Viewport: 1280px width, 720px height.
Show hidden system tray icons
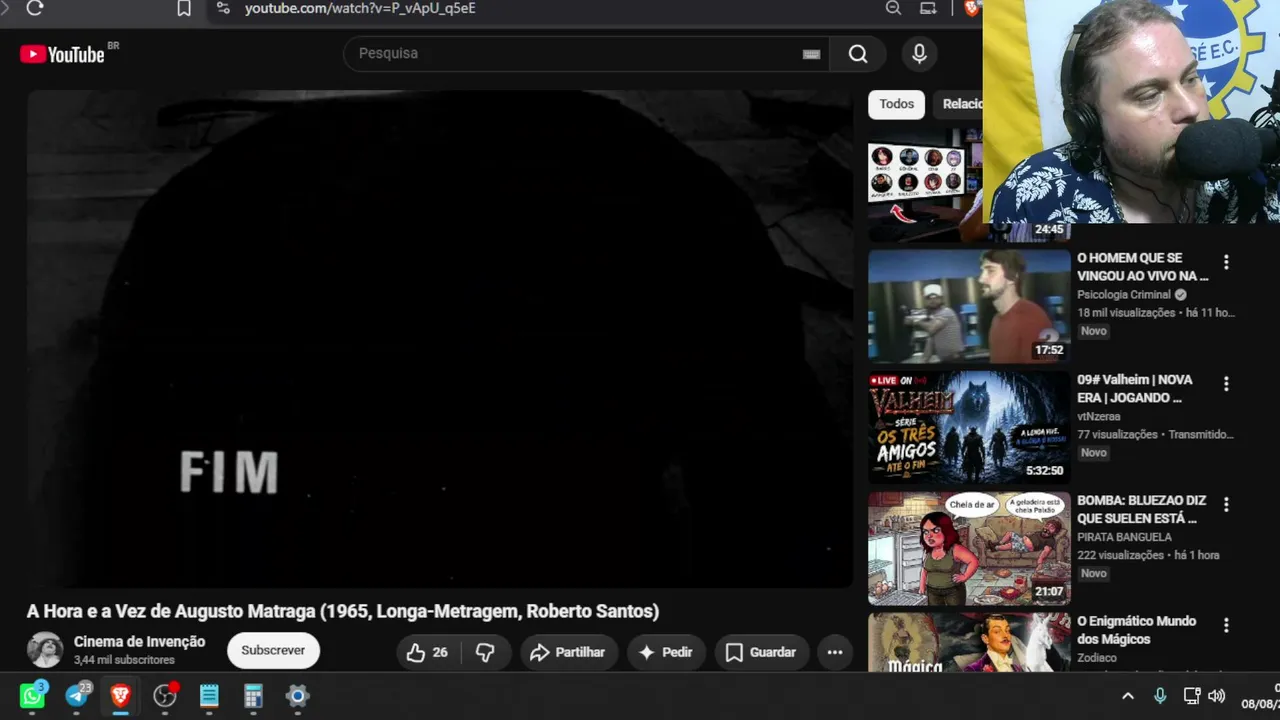point(1128,696)
